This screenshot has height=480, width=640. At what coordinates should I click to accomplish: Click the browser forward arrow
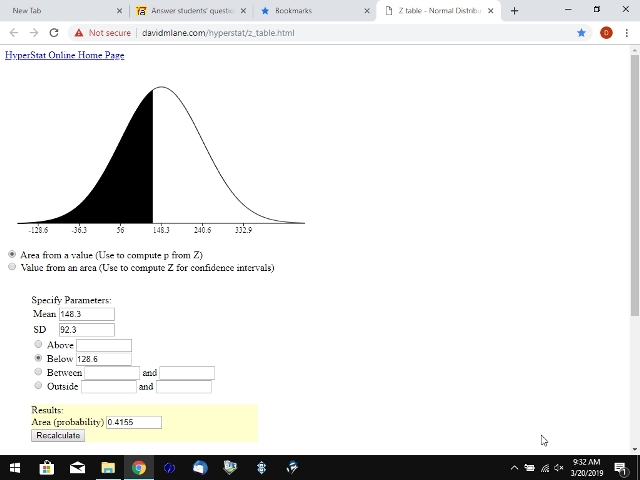[x=34, y=33]
